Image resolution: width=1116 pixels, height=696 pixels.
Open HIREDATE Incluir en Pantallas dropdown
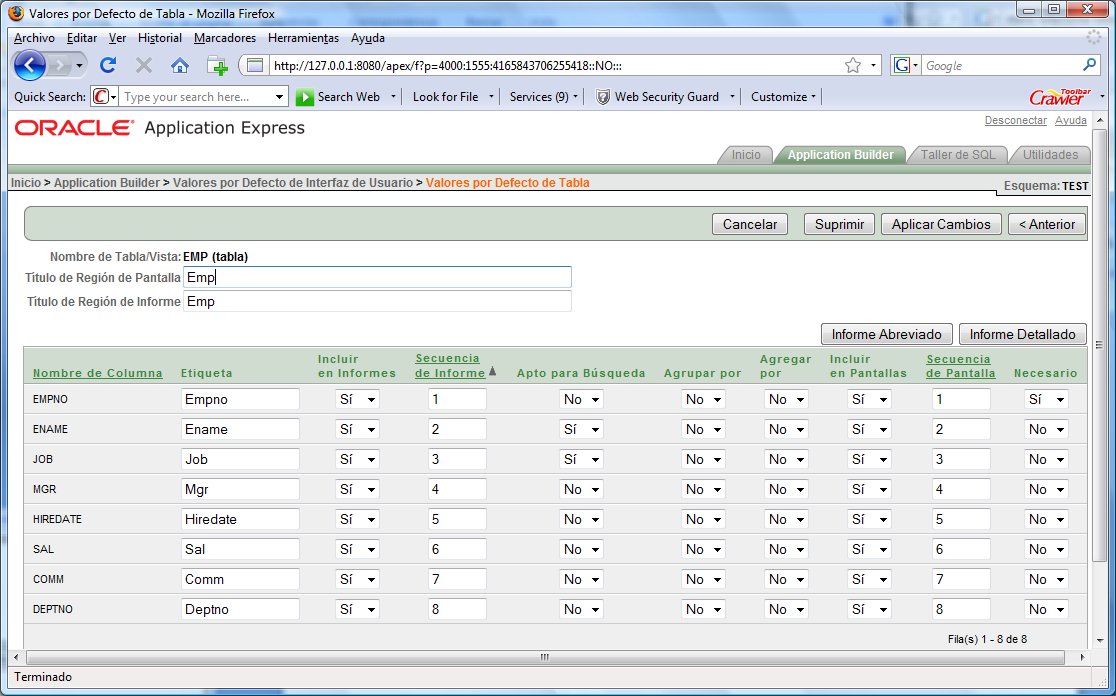(869, 519)
